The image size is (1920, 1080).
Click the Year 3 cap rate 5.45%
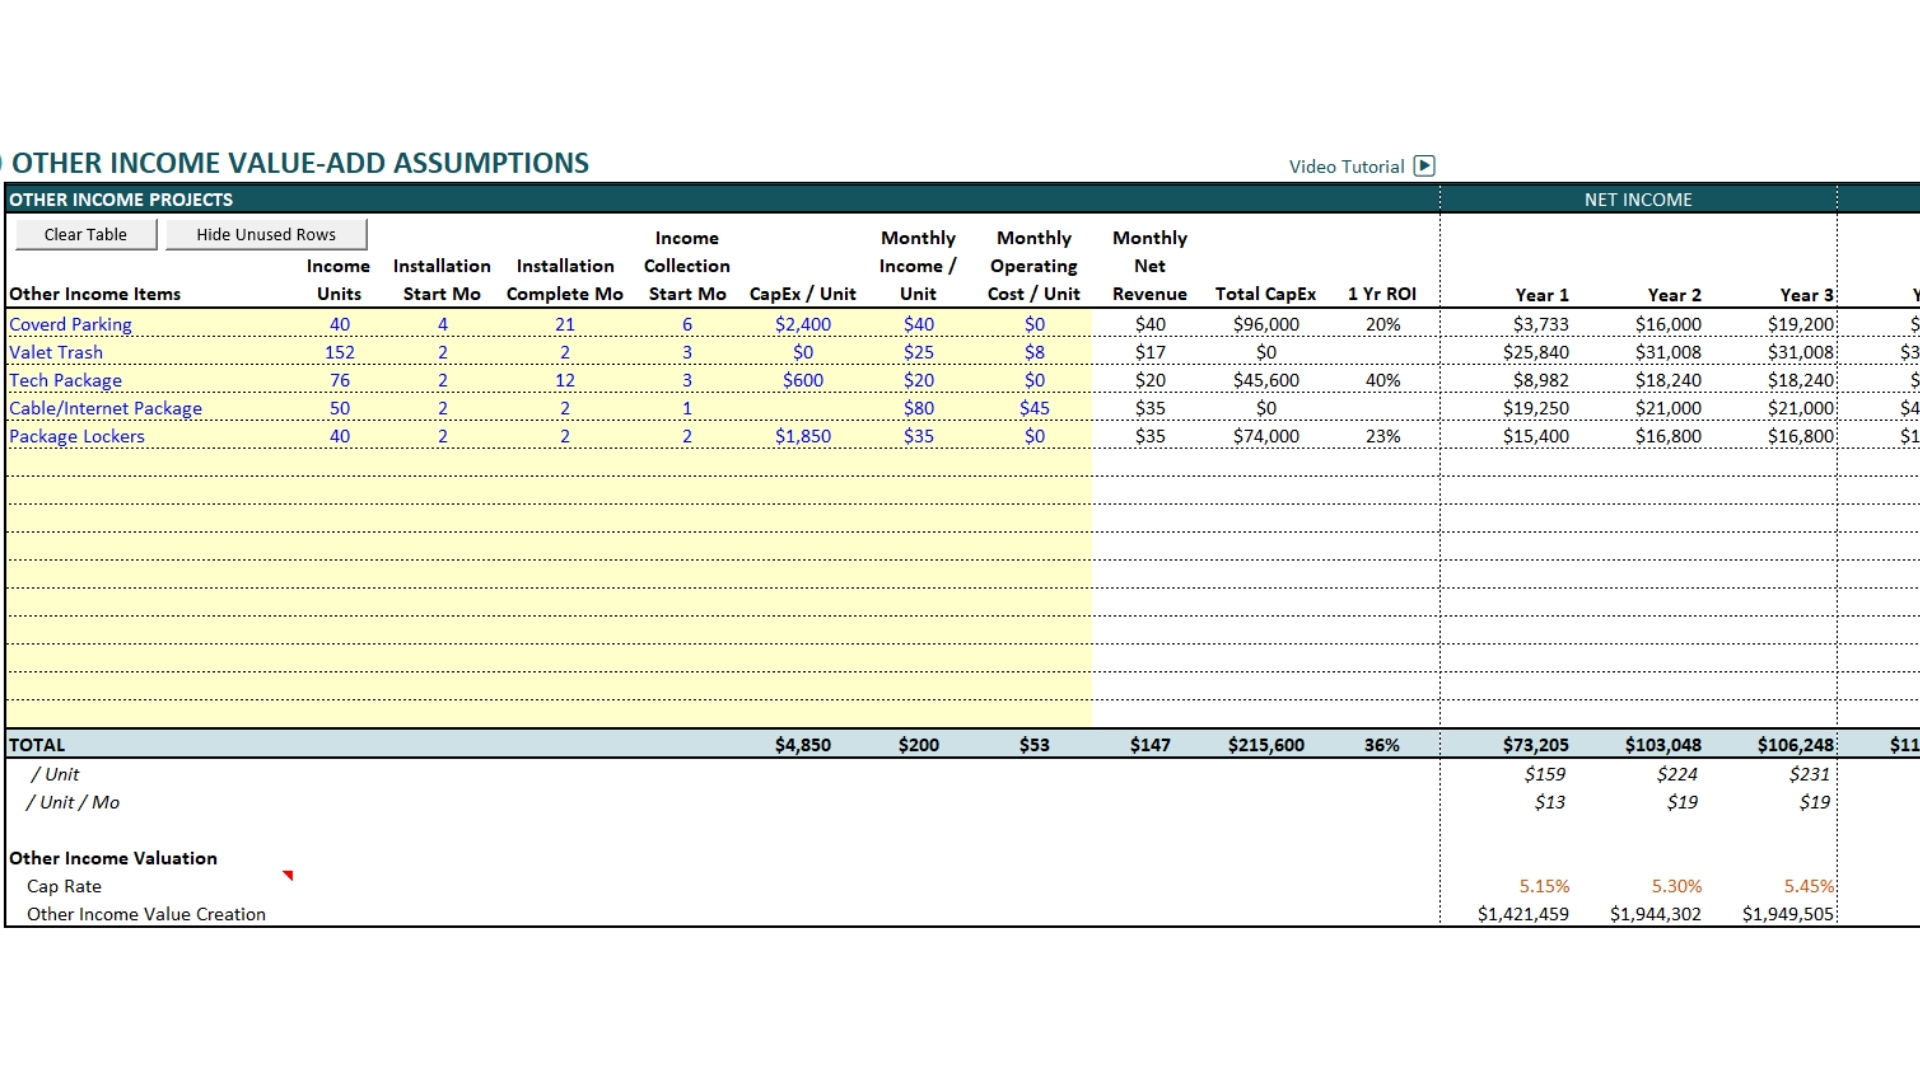tap(1808, 886)
